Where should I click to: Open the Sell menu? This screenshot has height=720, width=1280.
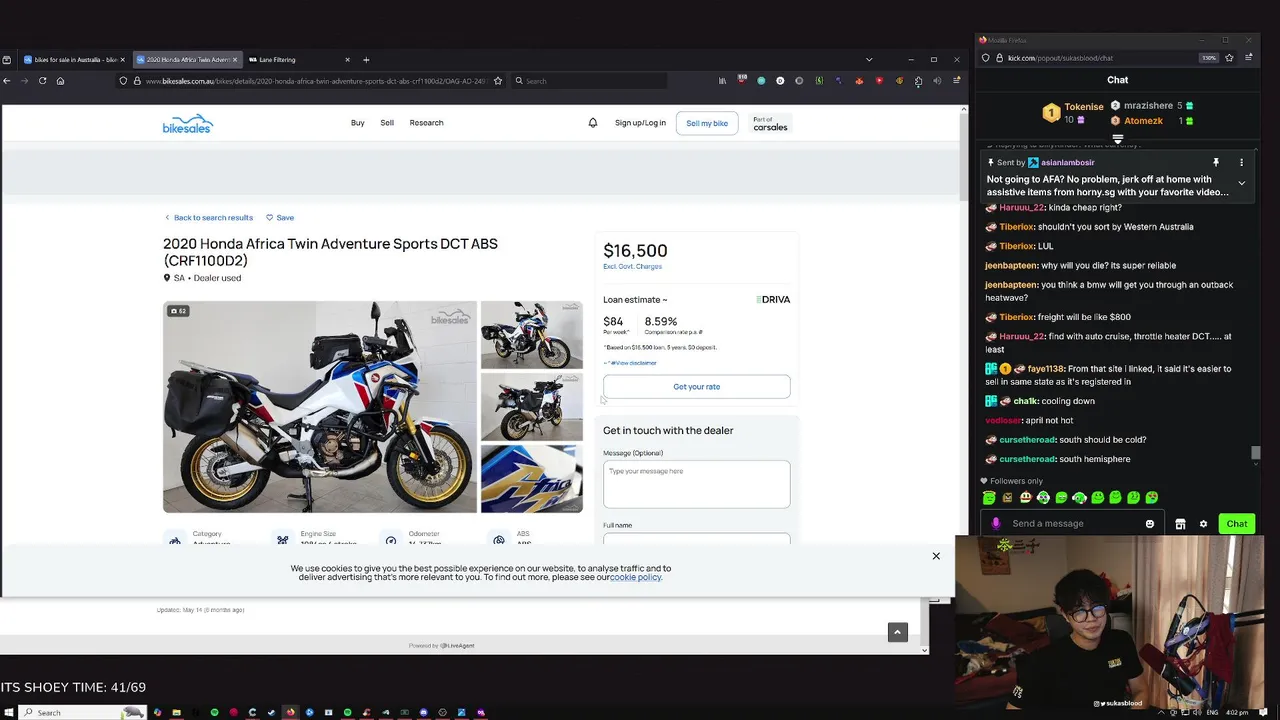click(x=387, y=123)
